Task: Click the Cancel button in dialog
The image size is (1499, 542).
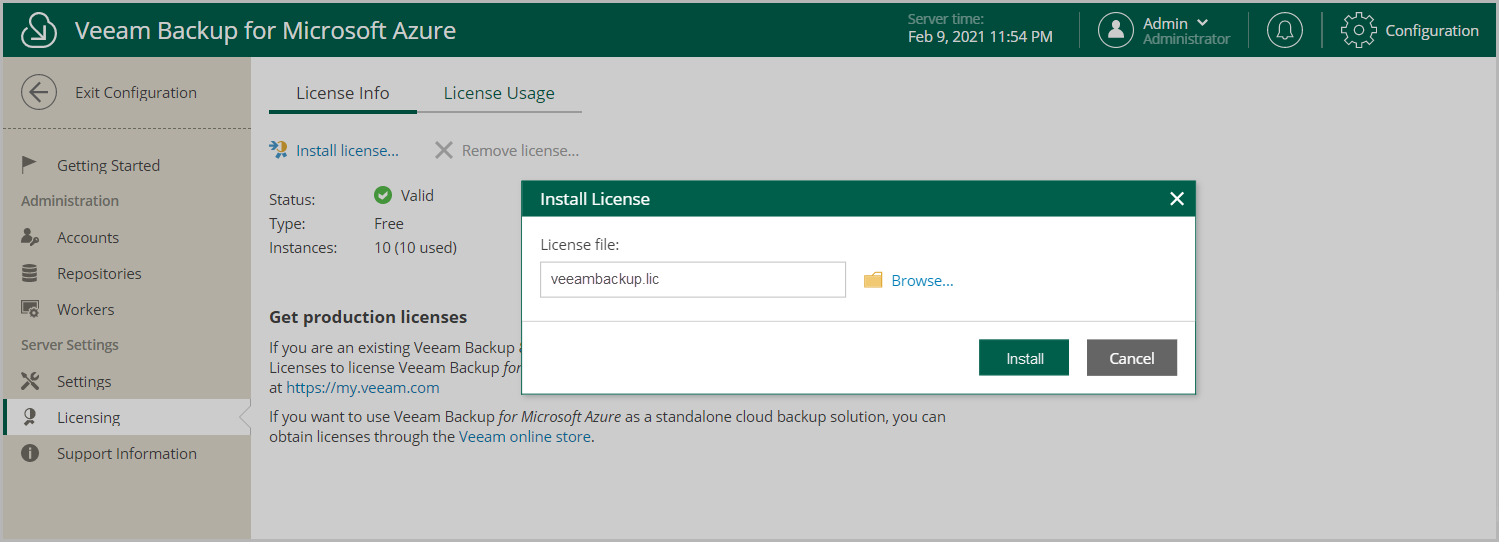Action: [1132, 358]
